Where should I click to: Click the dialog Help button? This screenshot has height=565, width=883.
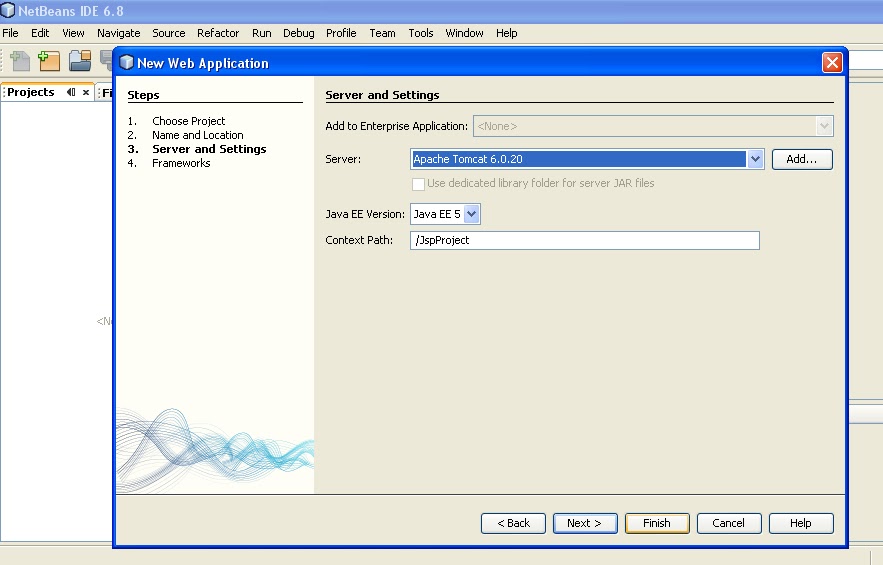(801, 523)
